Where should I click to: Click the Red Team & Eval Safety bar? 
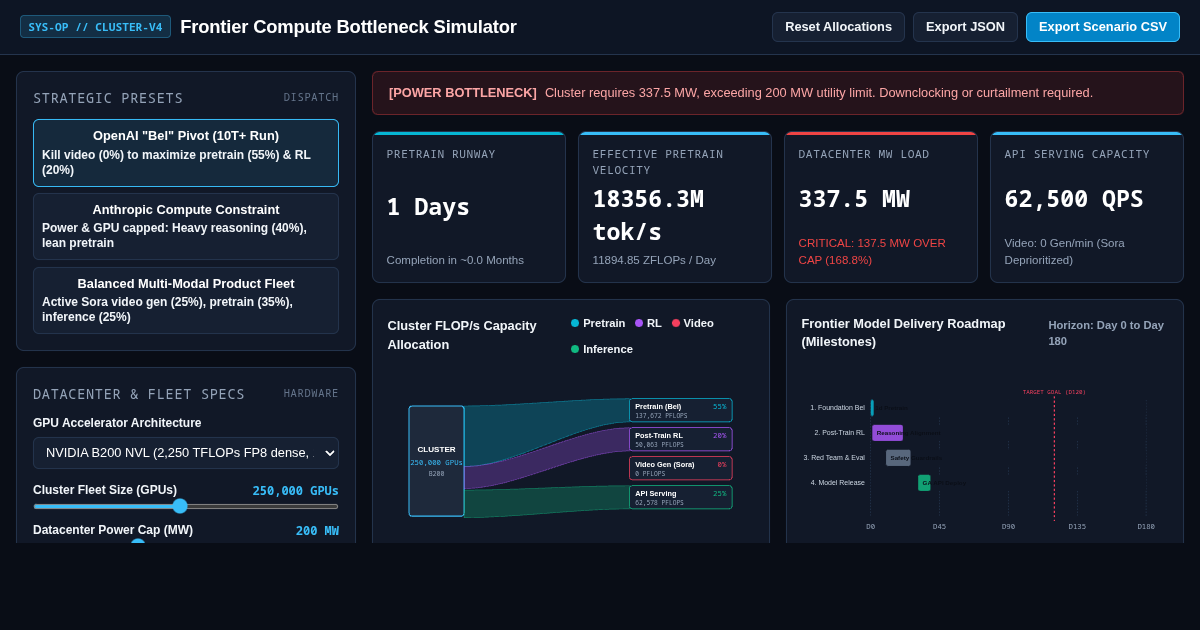(898, 458)
